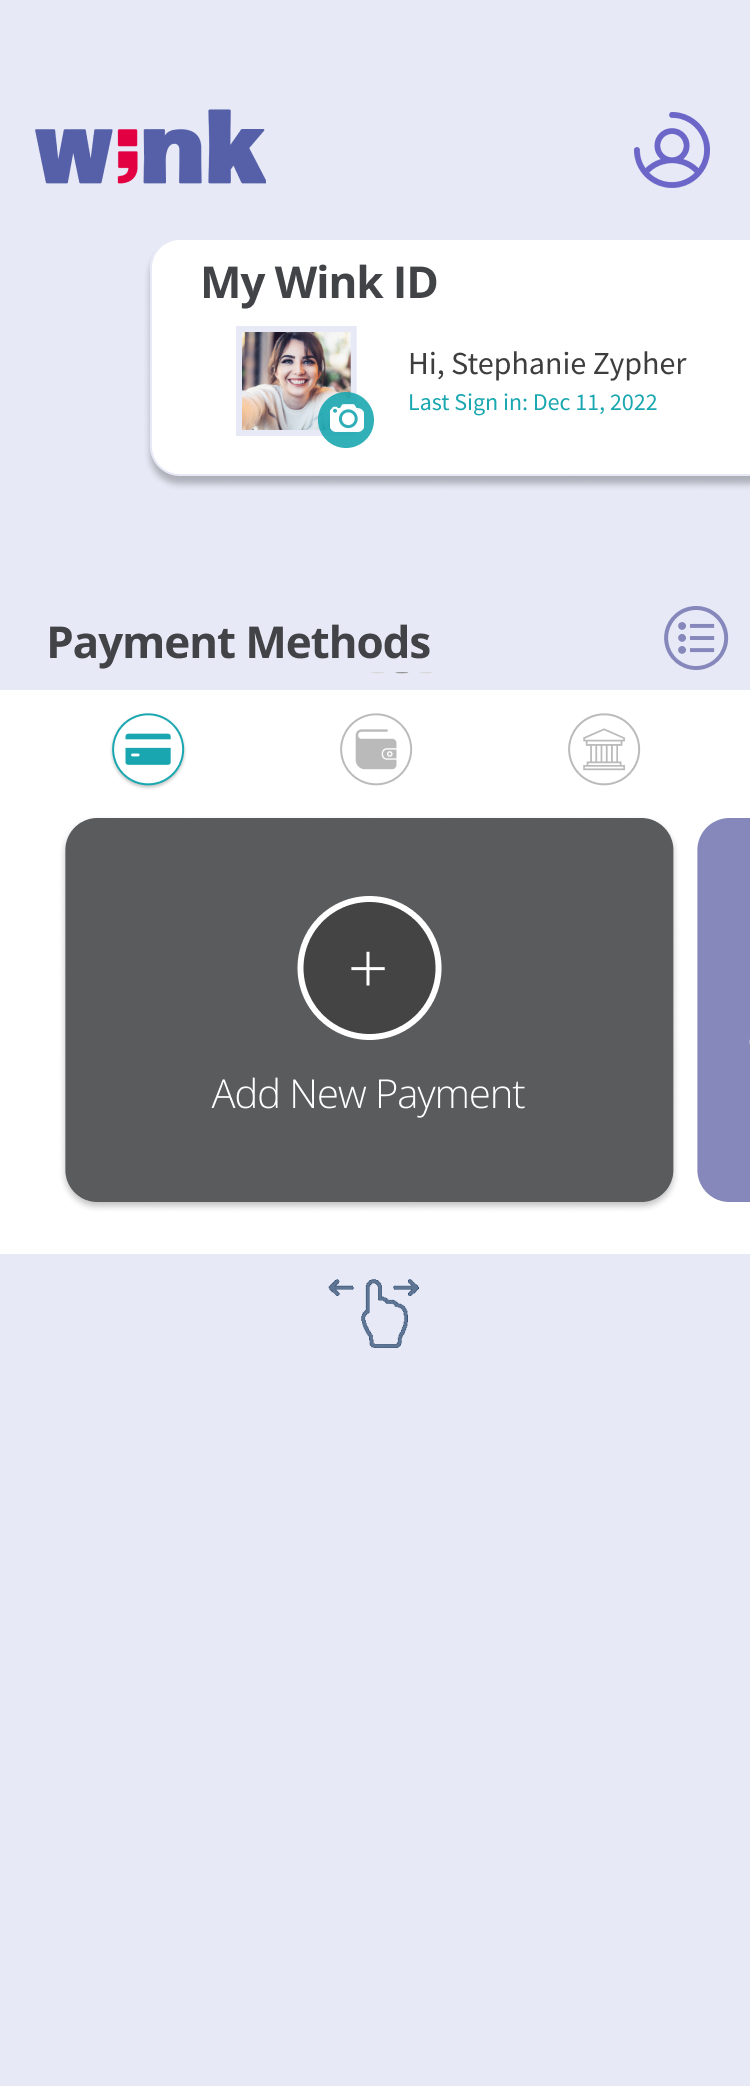Tap the Add New Payment label
Image resolution: width=750 pixels, height=2086 pixels.
coord(369,1095)
